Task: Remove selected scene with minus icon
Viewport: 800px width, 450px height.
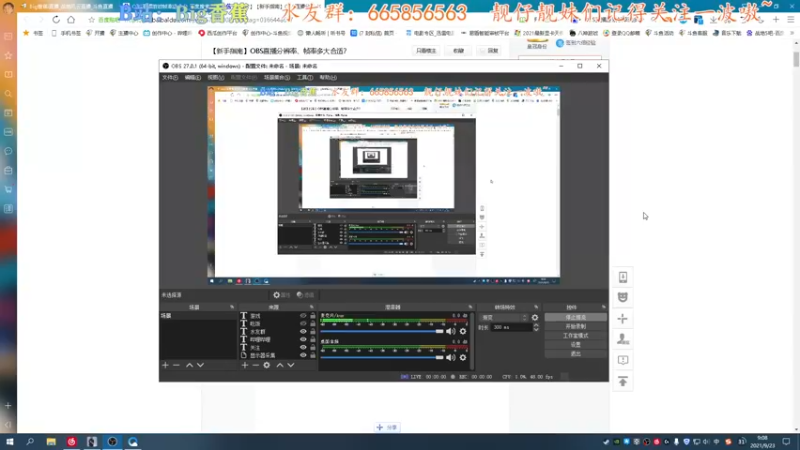Action: [x=176, y=365]
